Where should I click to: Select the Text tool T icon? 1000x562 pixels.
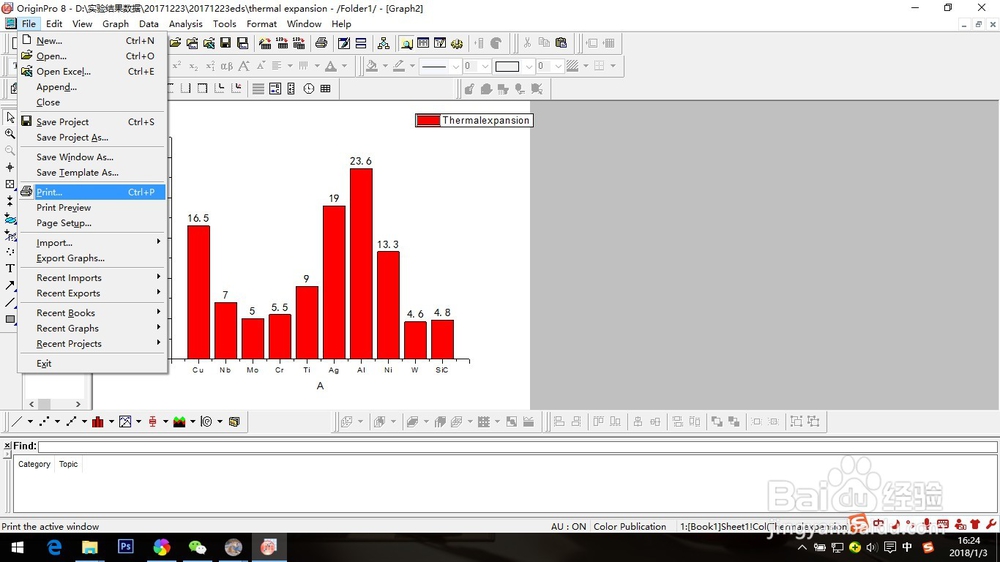pos(10,268)
